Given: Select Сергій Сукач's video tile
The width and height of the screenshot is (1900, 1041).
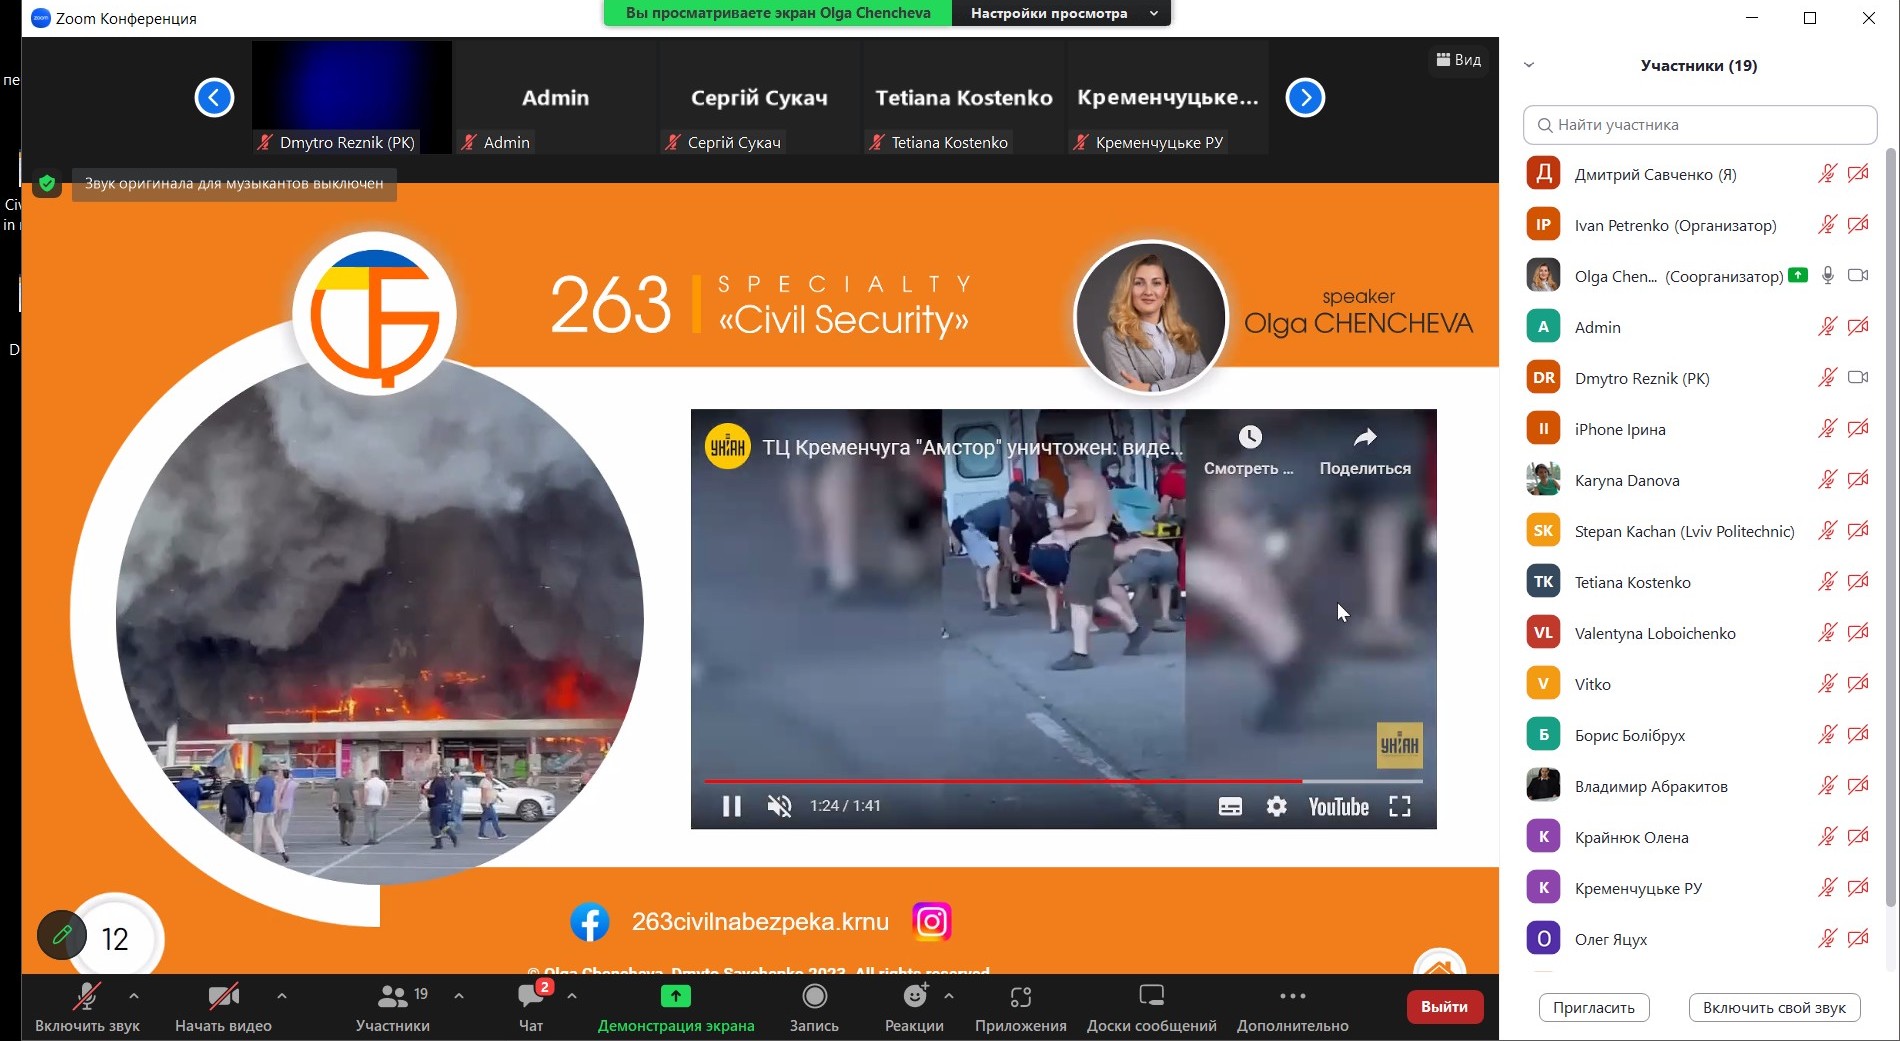Looking at the screenshot, I should (759, 97).
